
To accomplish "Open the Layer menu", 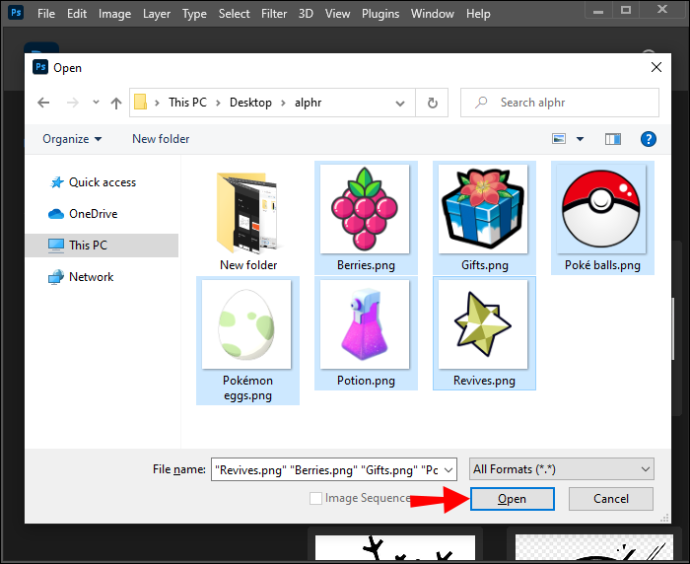I will coord(156,14).
